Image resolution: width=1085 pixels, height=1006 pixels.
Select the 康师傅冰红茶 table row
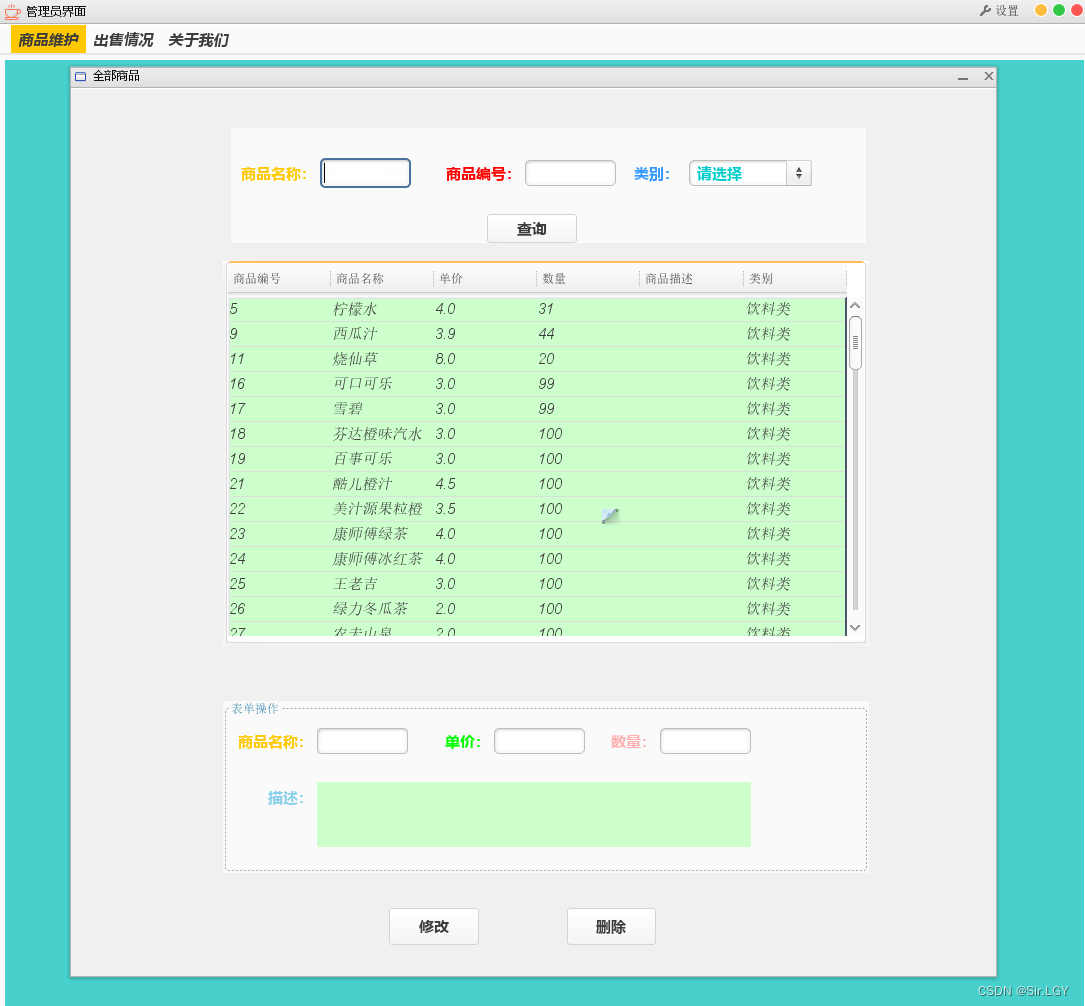click(537, 558)
